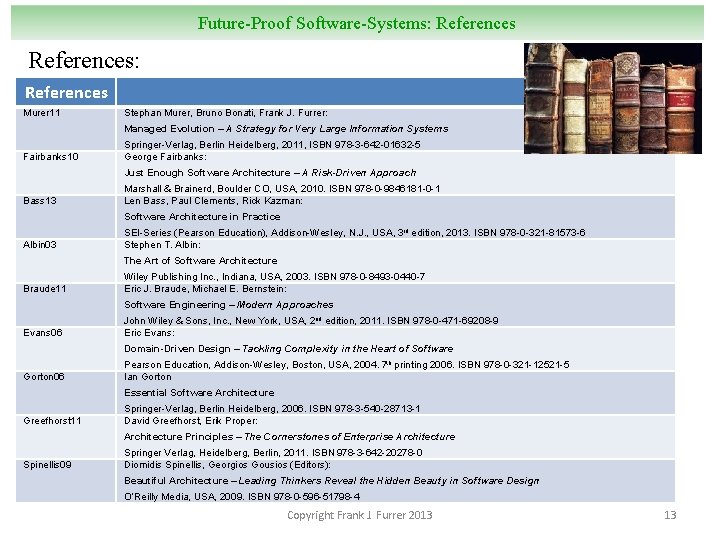Click 'Eric J. Braude, Michael E. Bernstein:' line

tap(205, 289)
